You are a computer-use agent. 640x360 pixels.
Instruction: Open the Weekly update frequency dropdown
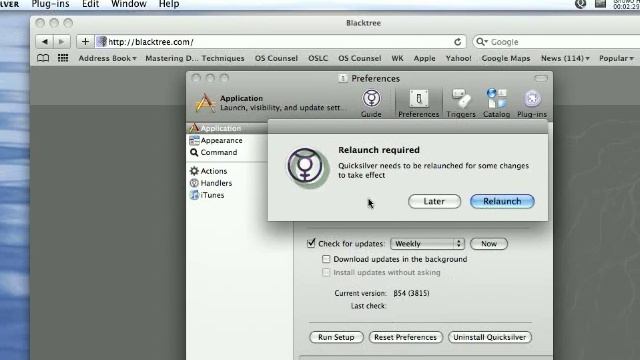click(x=427, y=244)
